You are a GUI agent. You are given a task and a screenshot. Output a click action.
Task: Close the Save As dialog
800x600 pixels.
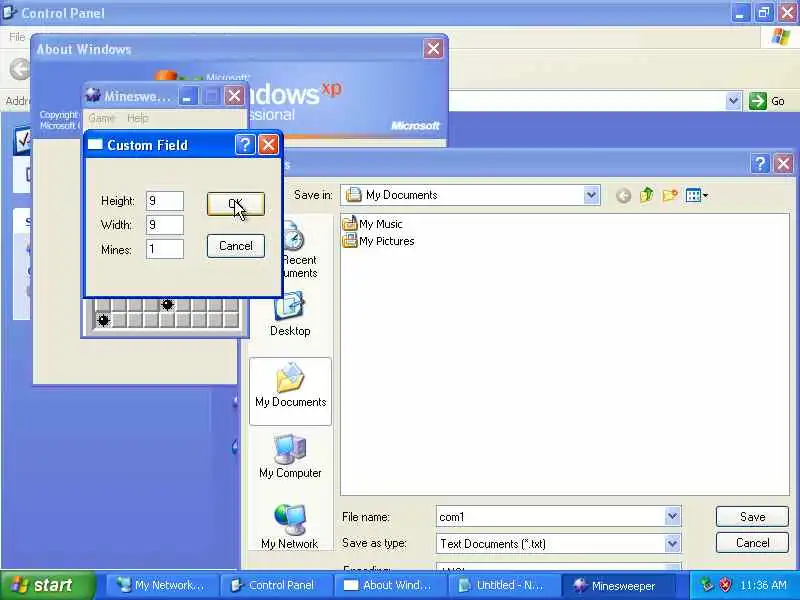pyautogui.click(x=783, y=163)
